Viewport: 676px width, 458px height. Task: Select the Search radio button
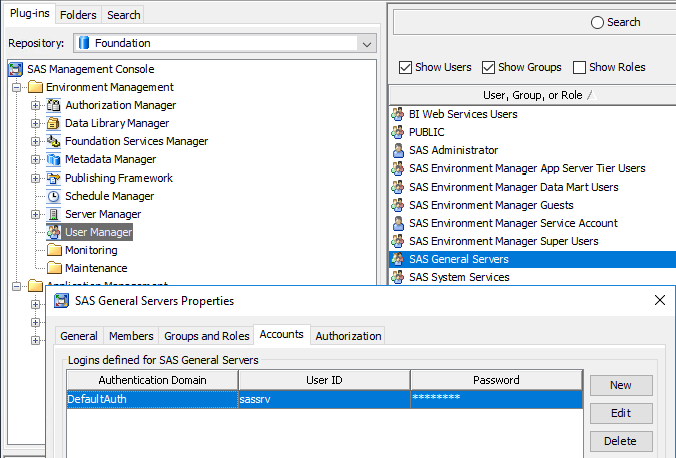pyautogui.click(x=598, y=22)
